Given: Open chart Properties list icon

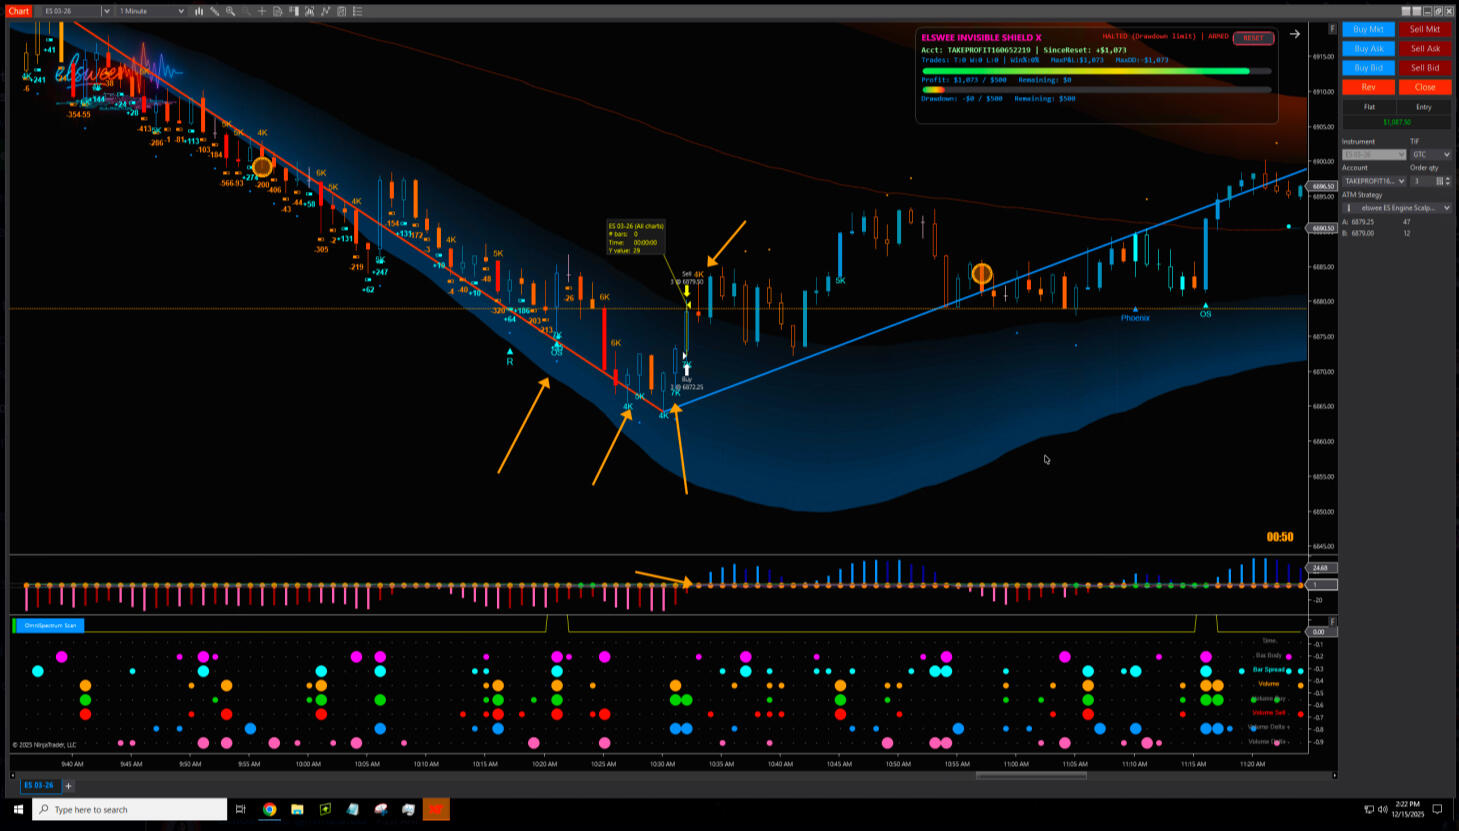Looking at the screenshot, I should [357, 11].
